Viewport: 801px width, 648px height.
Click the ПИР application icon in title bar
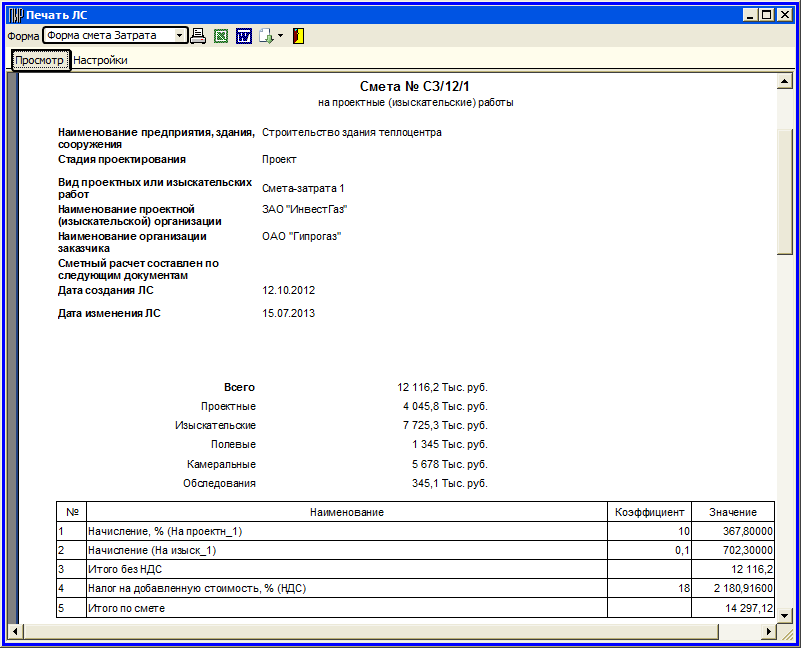tap(14, 15)
